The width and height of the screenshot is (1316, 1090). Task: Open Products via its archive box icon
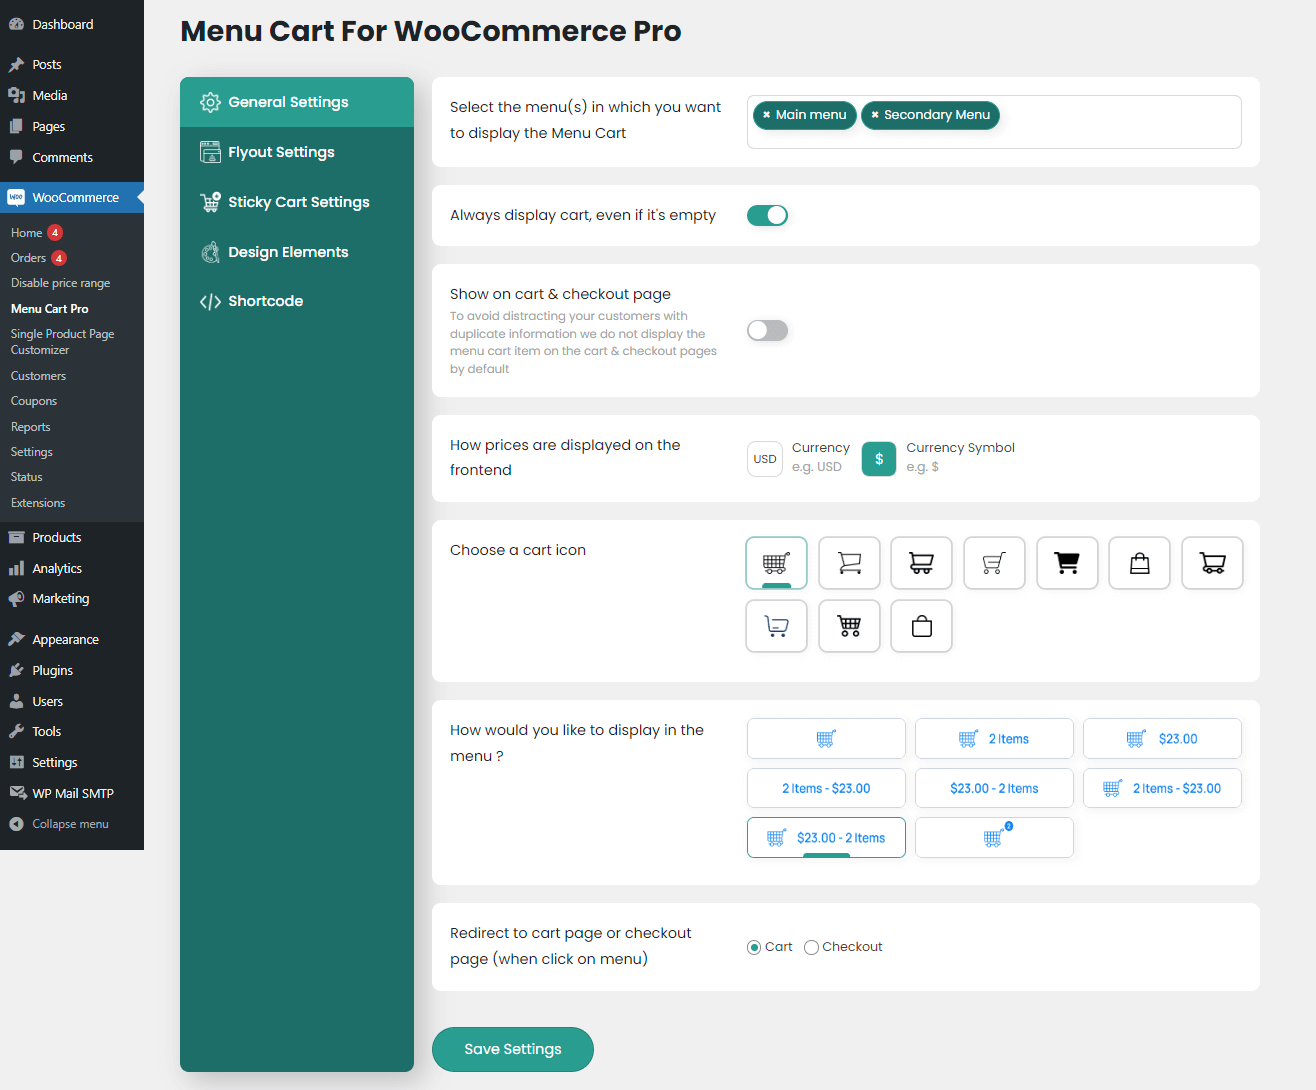coord(16,537)
